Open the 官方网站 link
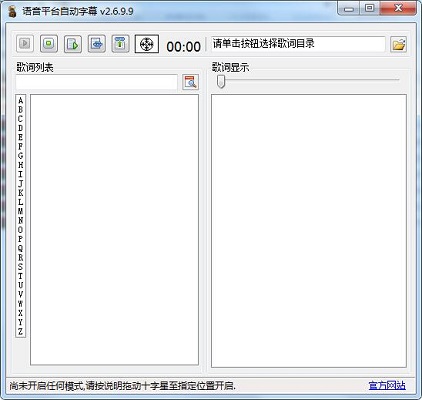 [x=387, y=386]
